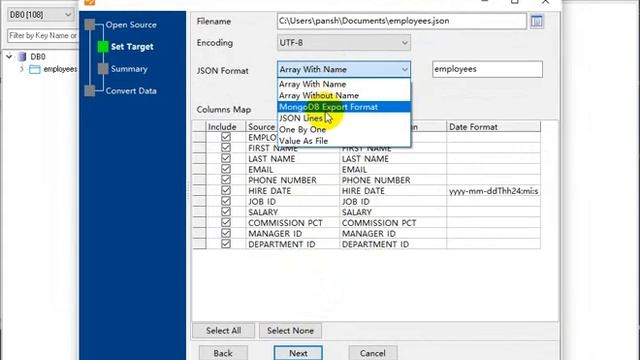Collapse the DB0 tree node

[9, 57]
